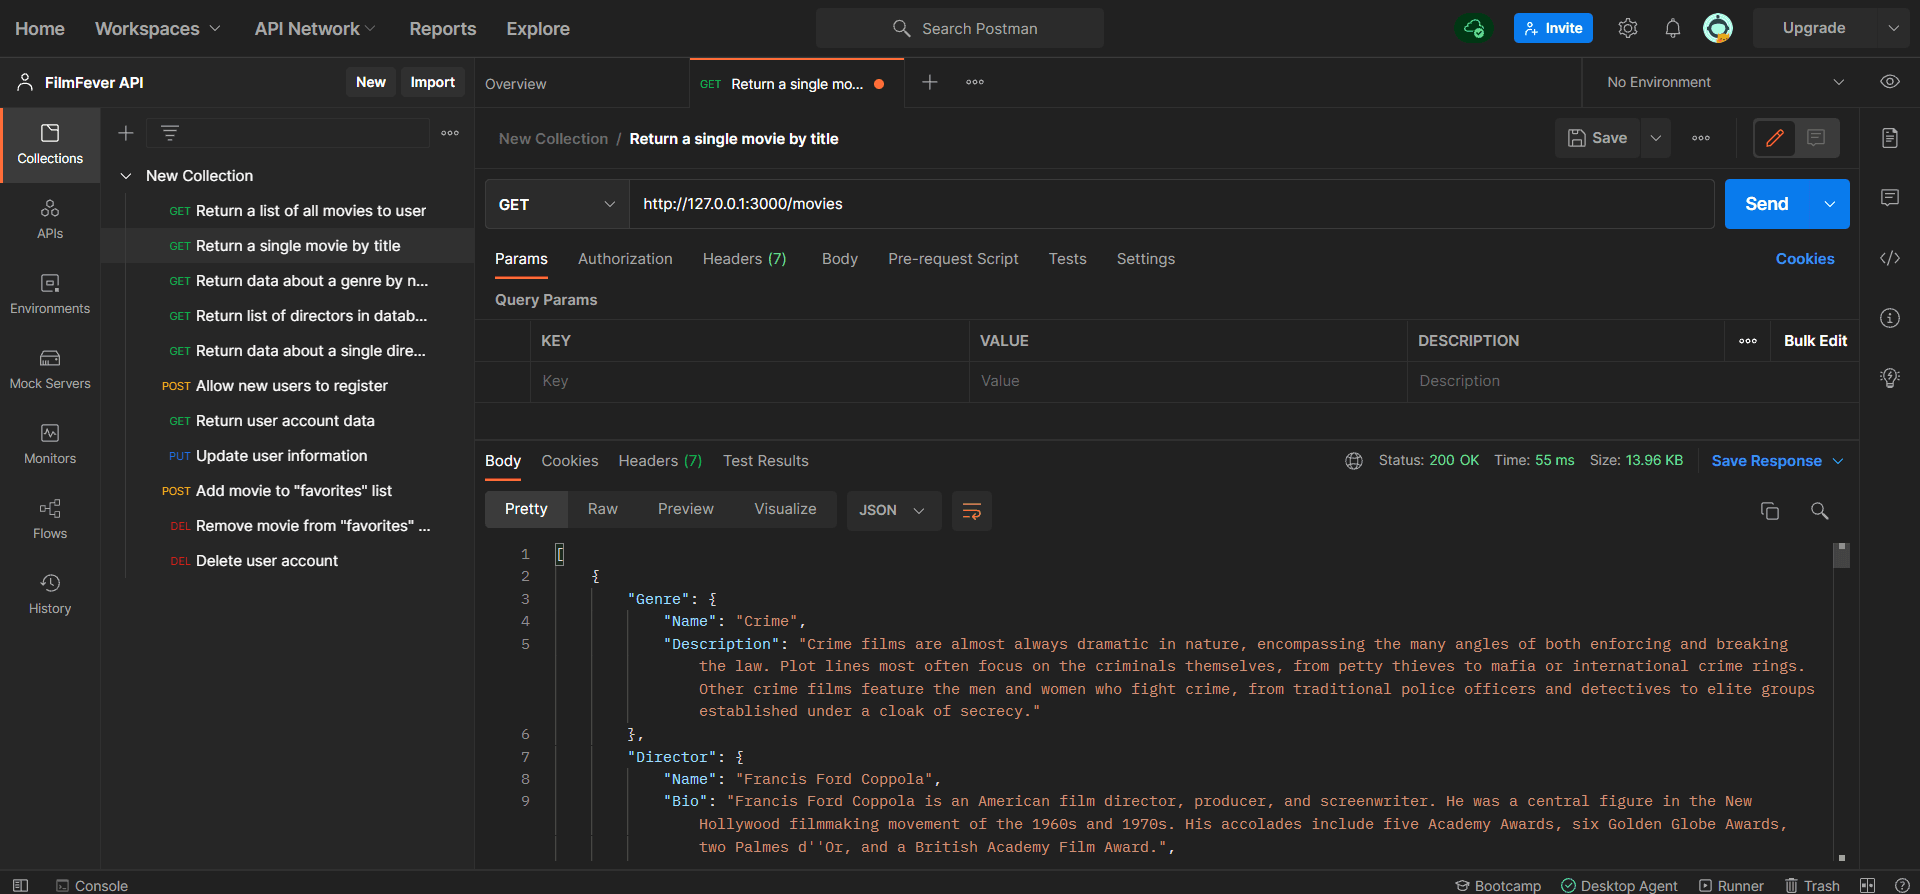Screen dimensions: 1920x894
Task: Click the filter collections icon
Action: (x=170, y=133)
